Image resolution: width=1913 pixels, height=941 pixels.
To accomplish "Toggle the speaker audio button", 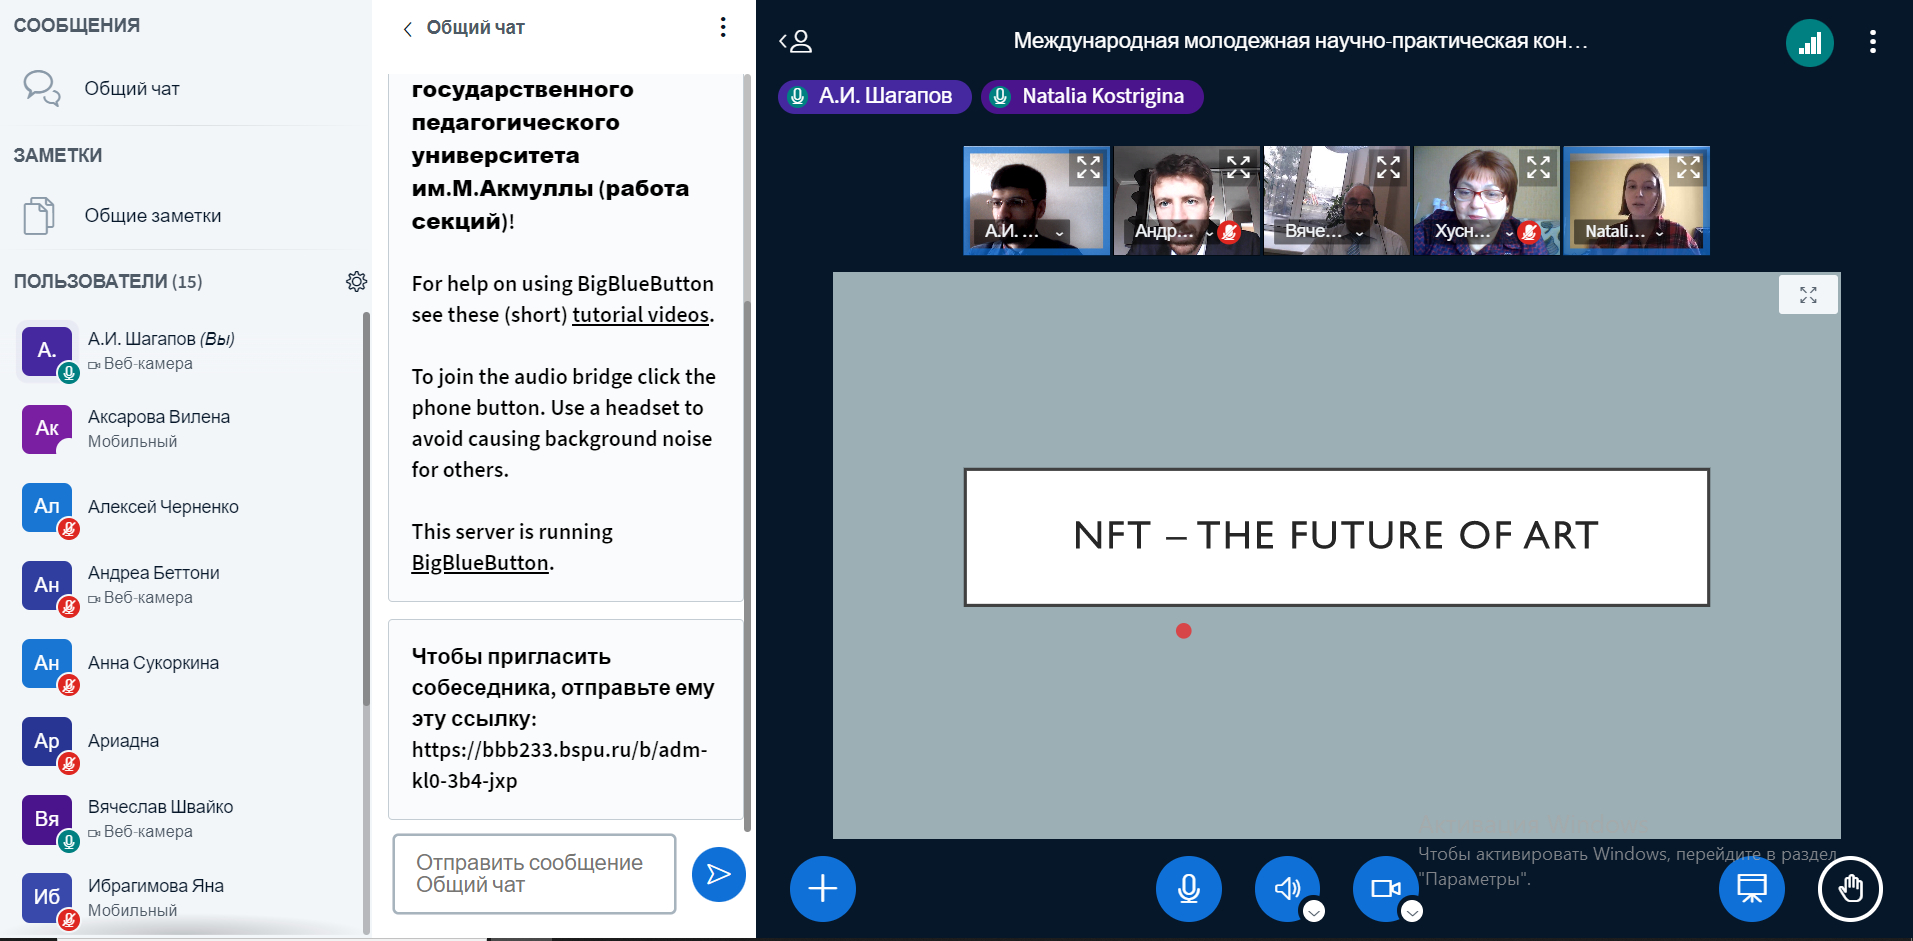I will tap(1287, 888).
